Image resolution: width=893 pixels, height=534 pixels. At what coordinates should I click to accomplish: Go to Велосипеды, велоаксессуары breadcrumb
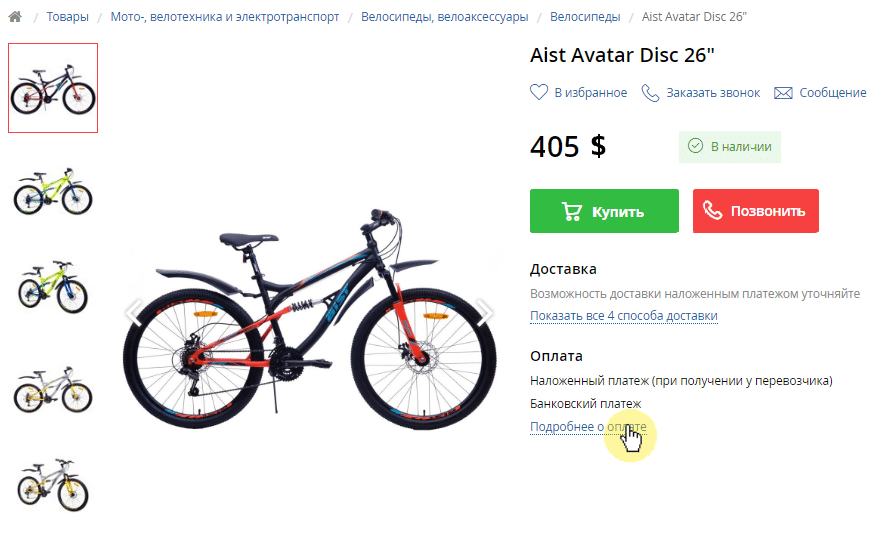(445, 17)
